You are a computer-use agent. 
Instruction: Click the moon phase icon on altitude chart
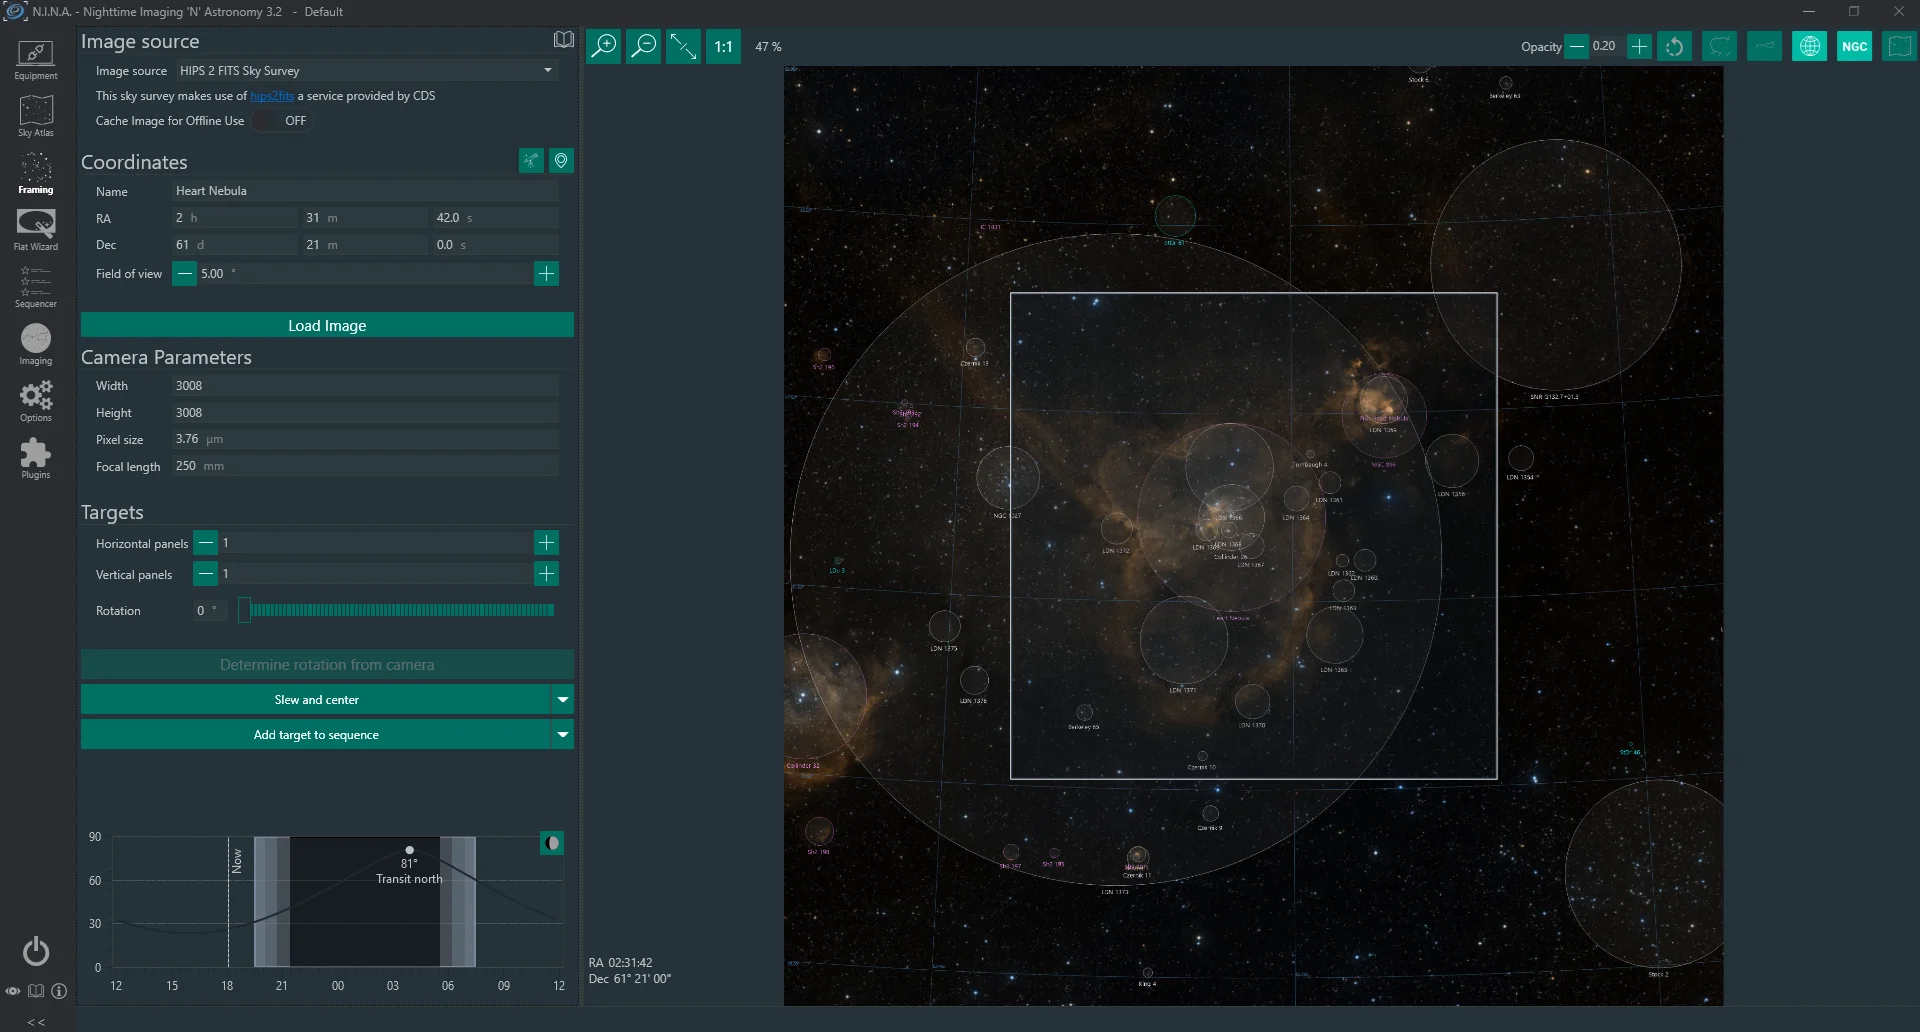tap(552, 843)
